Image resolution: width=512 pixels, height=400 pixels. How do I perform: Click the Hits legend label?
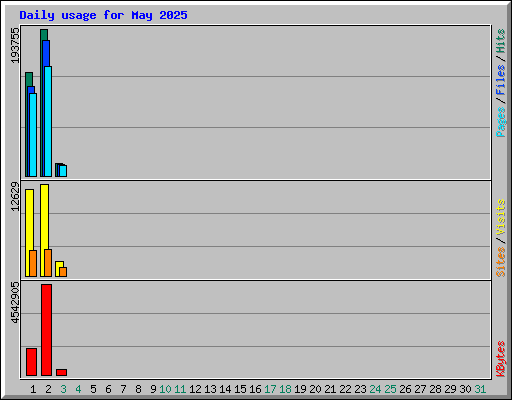coord(501,41)
